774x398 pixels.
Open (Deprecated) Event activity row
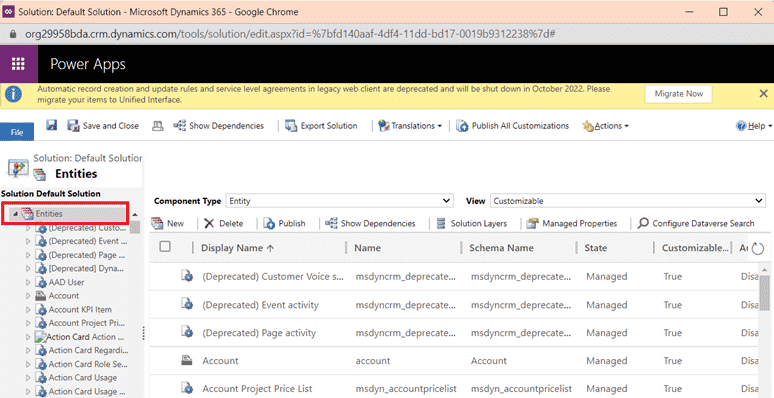tap(261, 305)
